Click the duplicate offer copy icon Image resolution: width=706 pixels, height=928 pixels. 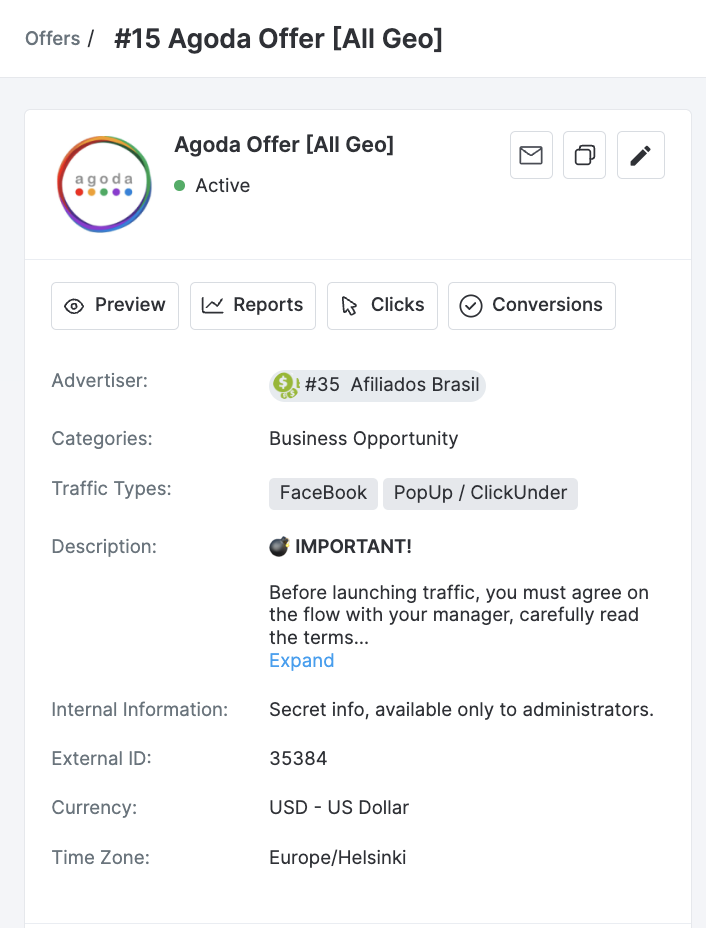(584, 155)
